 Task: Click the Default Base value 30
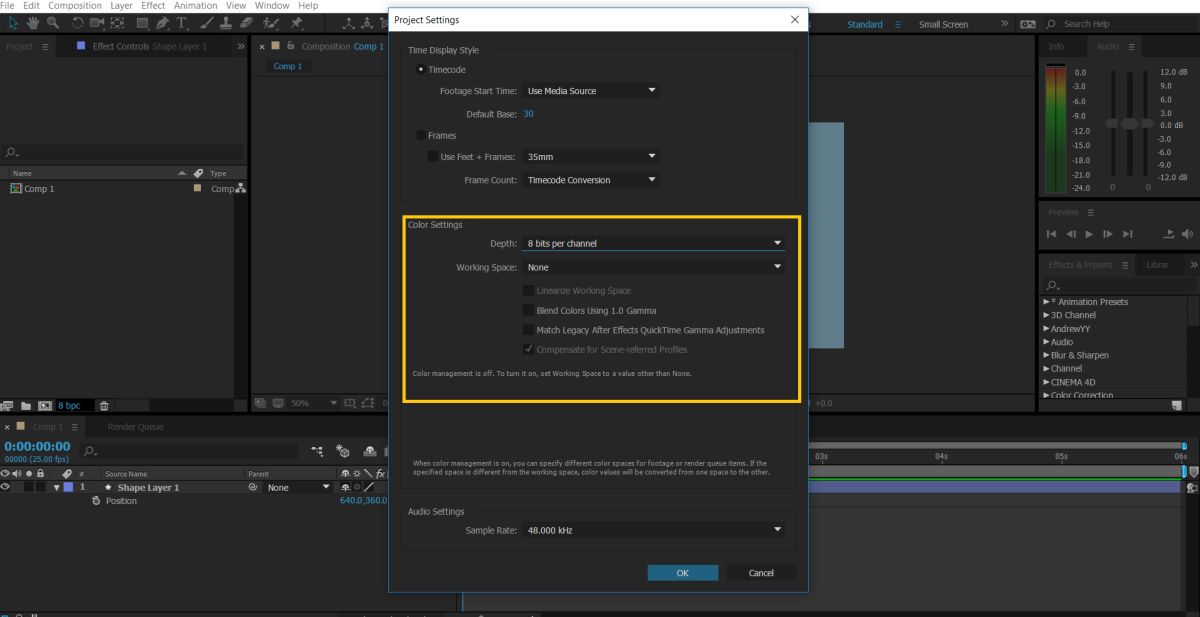coord(528,114)
